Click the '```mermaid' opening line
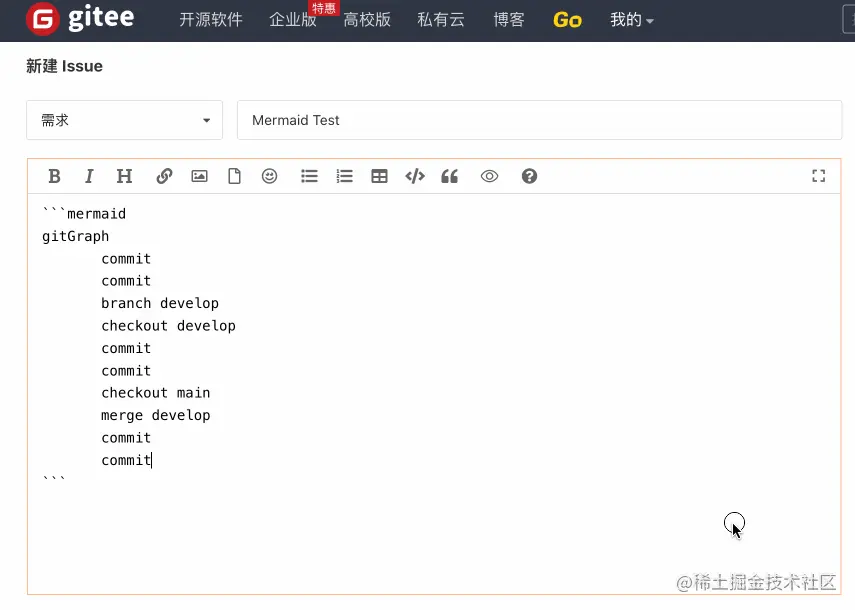Viewport: 855px width, 610px height. pos(84,213)
